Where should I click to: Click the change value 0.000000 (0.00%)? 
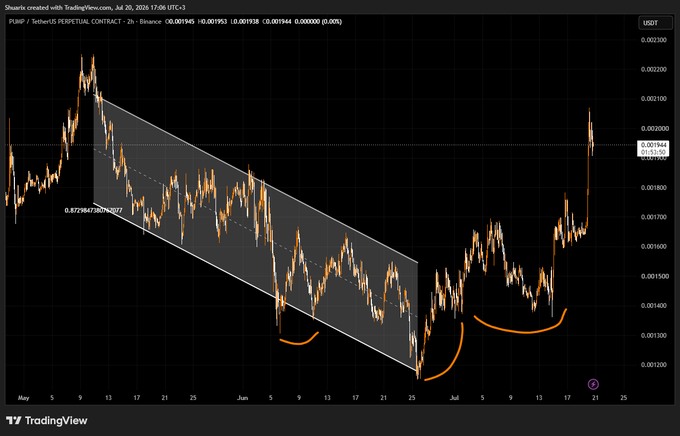click(x=318, y=21)
